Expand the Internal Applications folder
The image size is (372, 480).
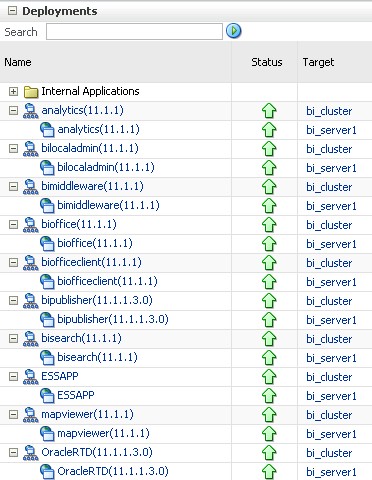13,91
